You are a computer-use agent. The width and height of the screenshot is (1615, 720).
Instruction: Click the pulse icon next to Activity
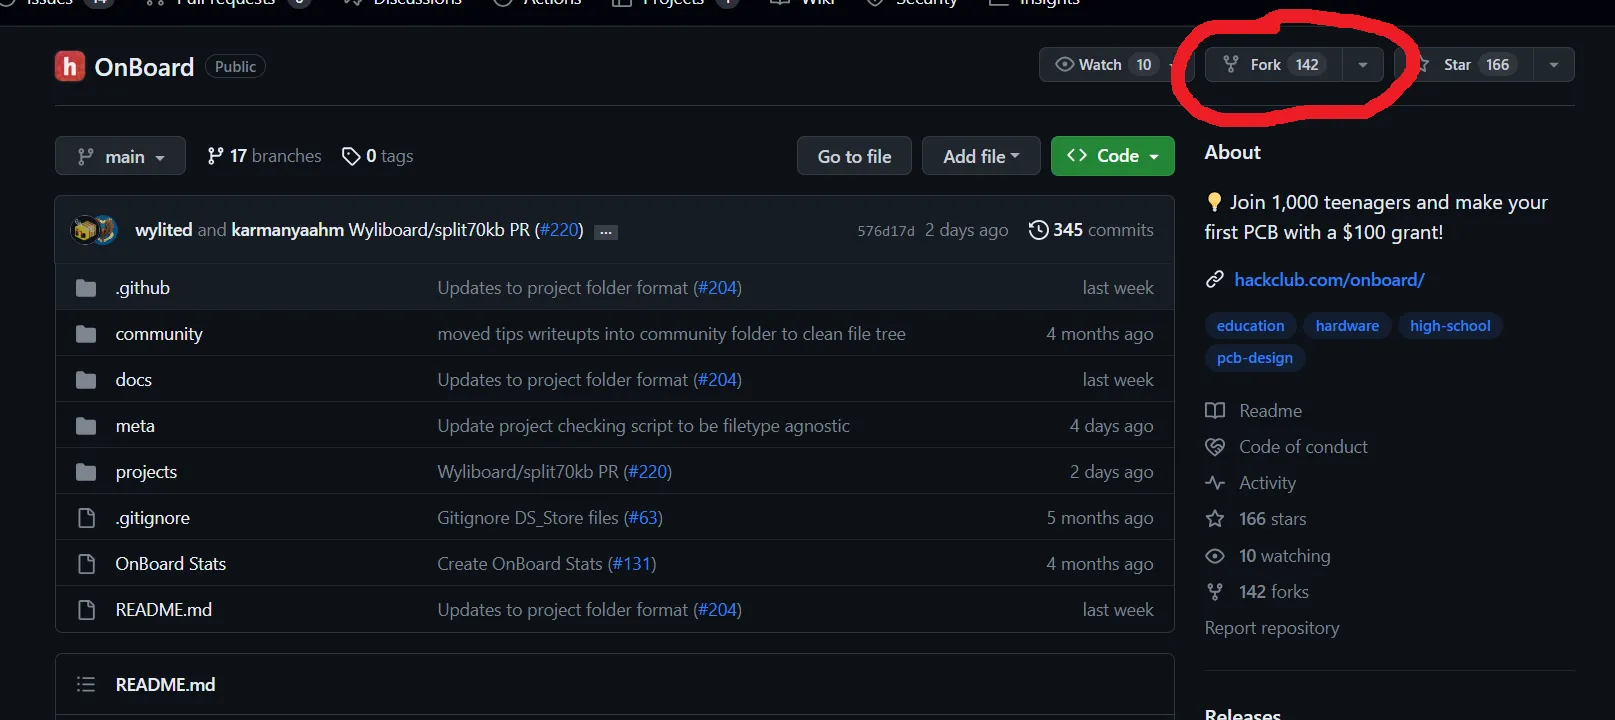1215,483
